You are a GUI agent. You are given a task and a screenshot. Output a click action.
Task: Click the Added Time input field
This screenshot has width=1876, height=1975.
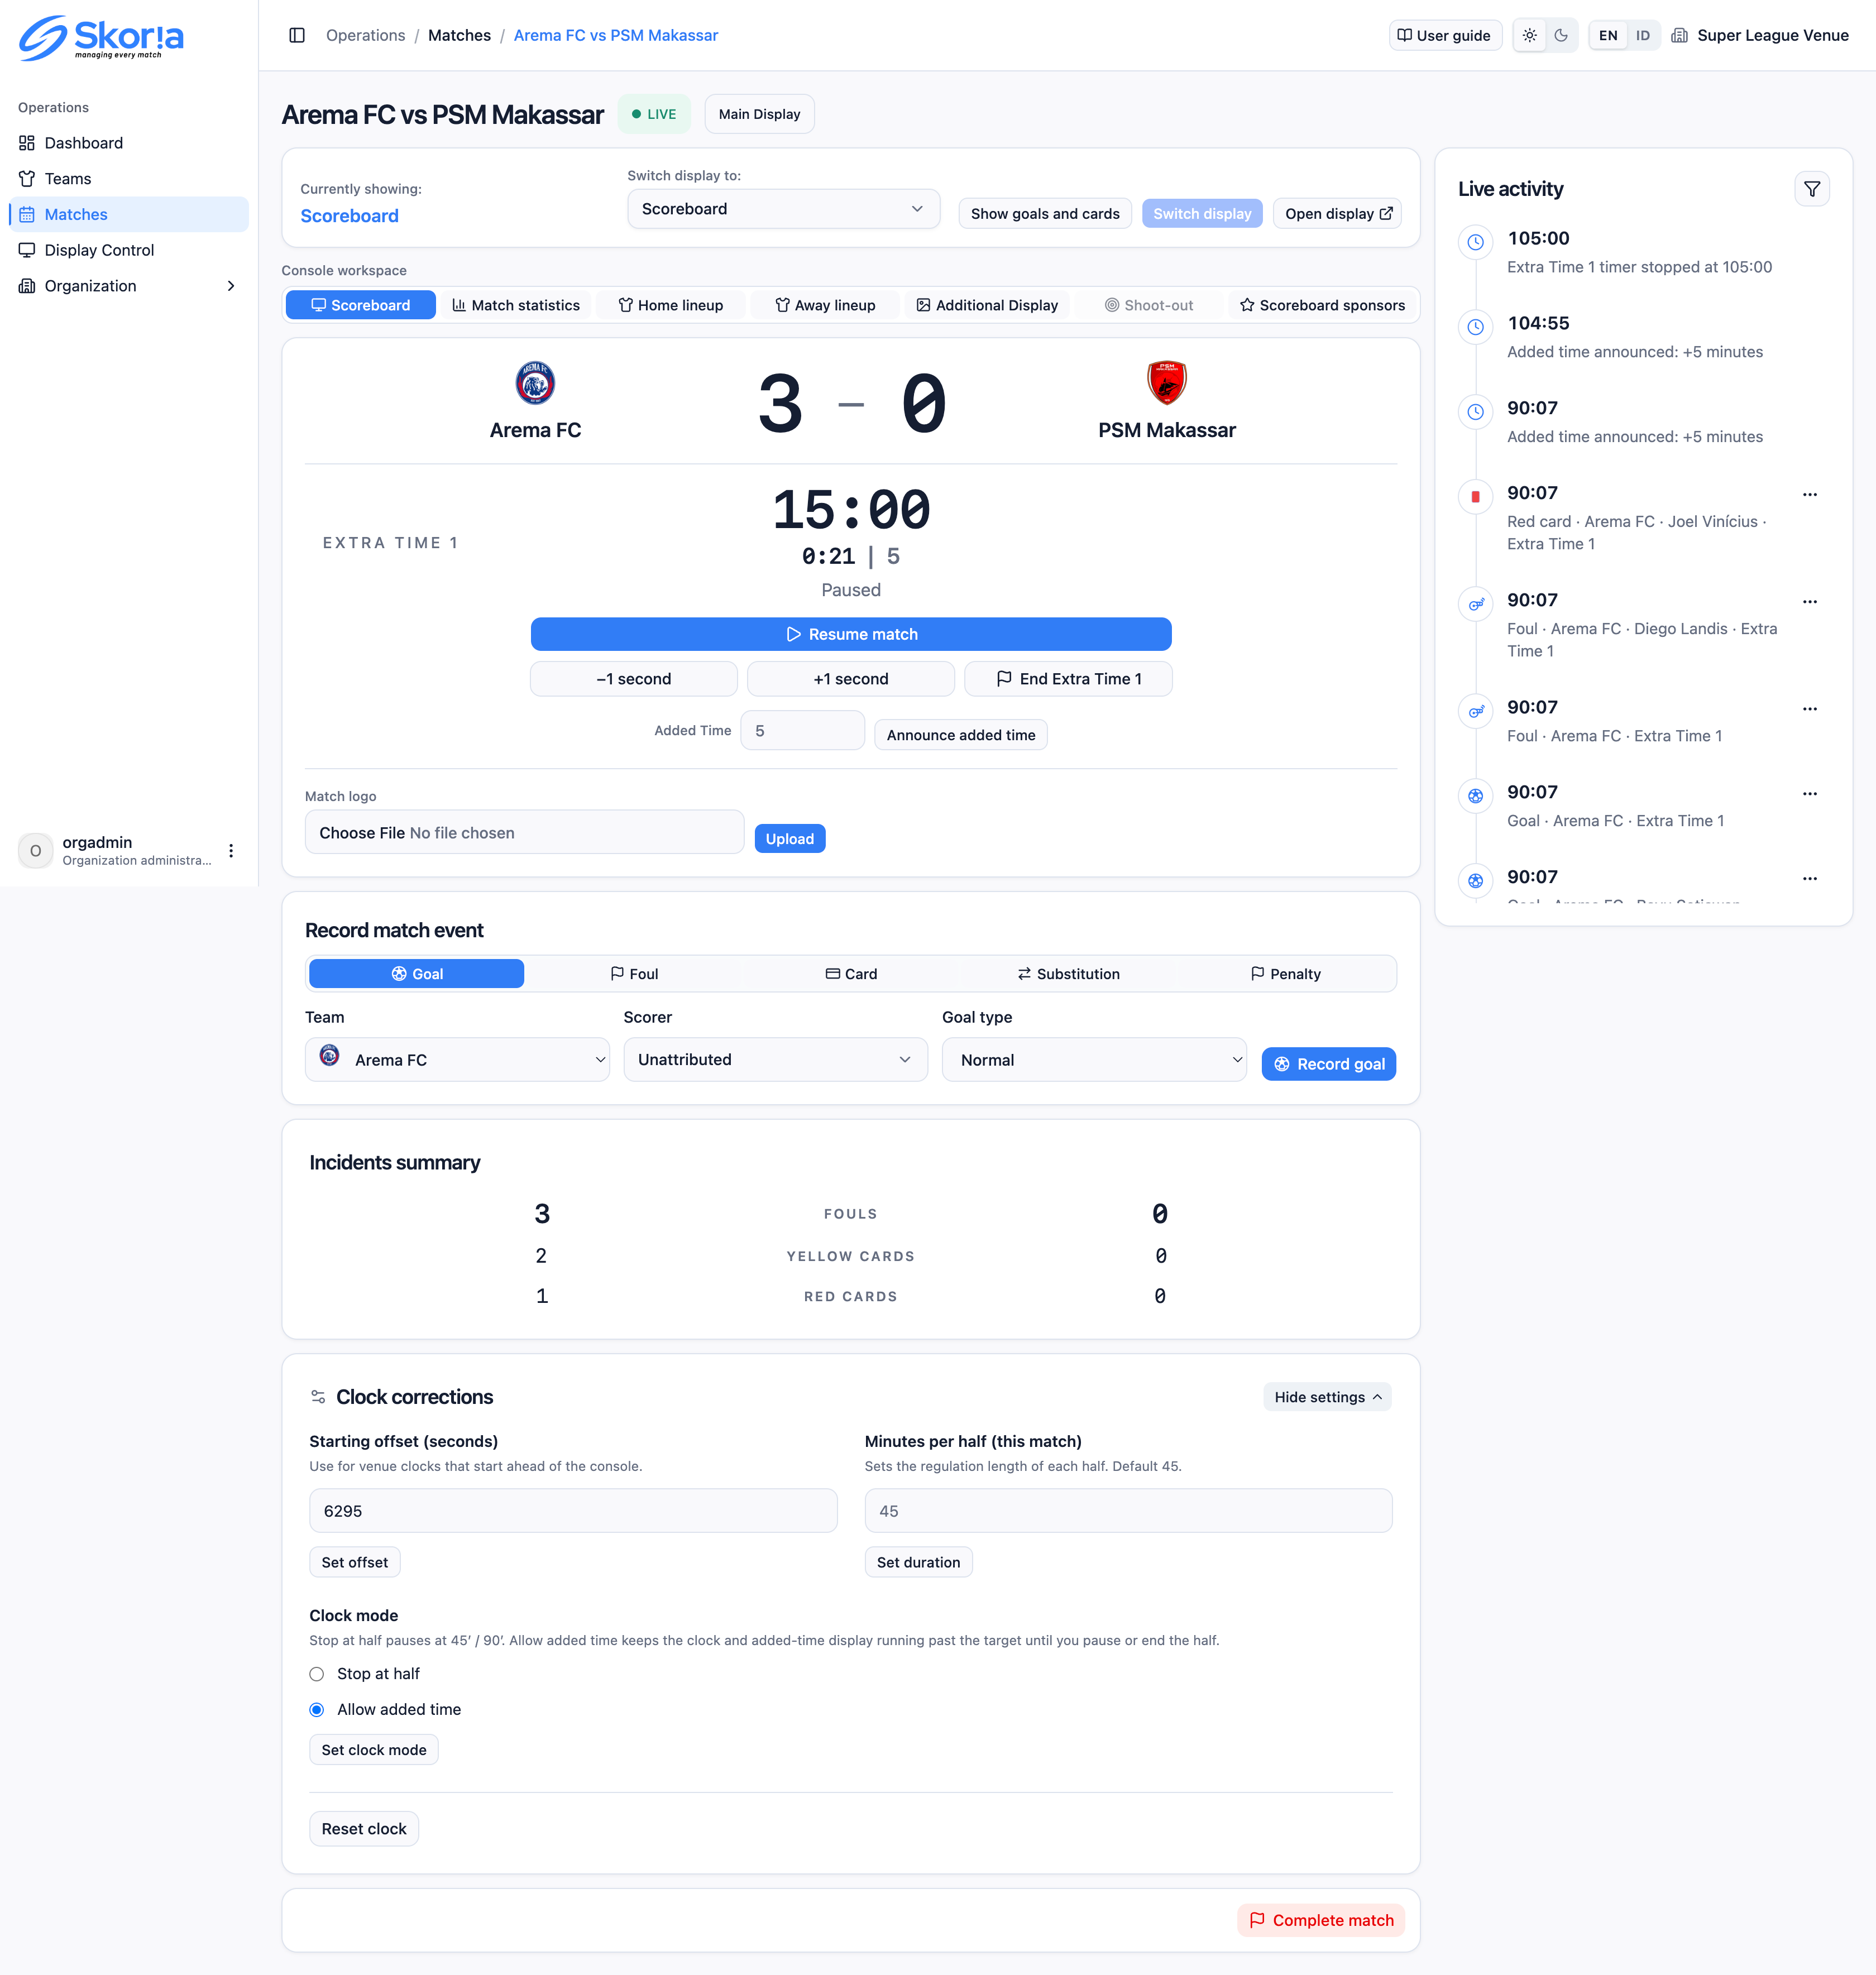[802, 731]
